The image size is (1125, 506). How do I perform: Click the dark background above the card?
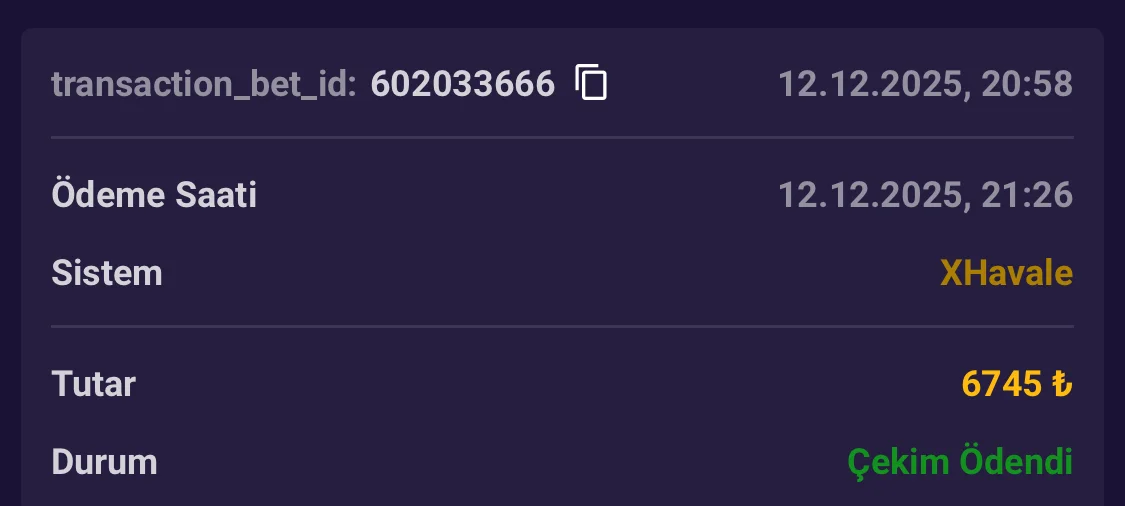562,12
